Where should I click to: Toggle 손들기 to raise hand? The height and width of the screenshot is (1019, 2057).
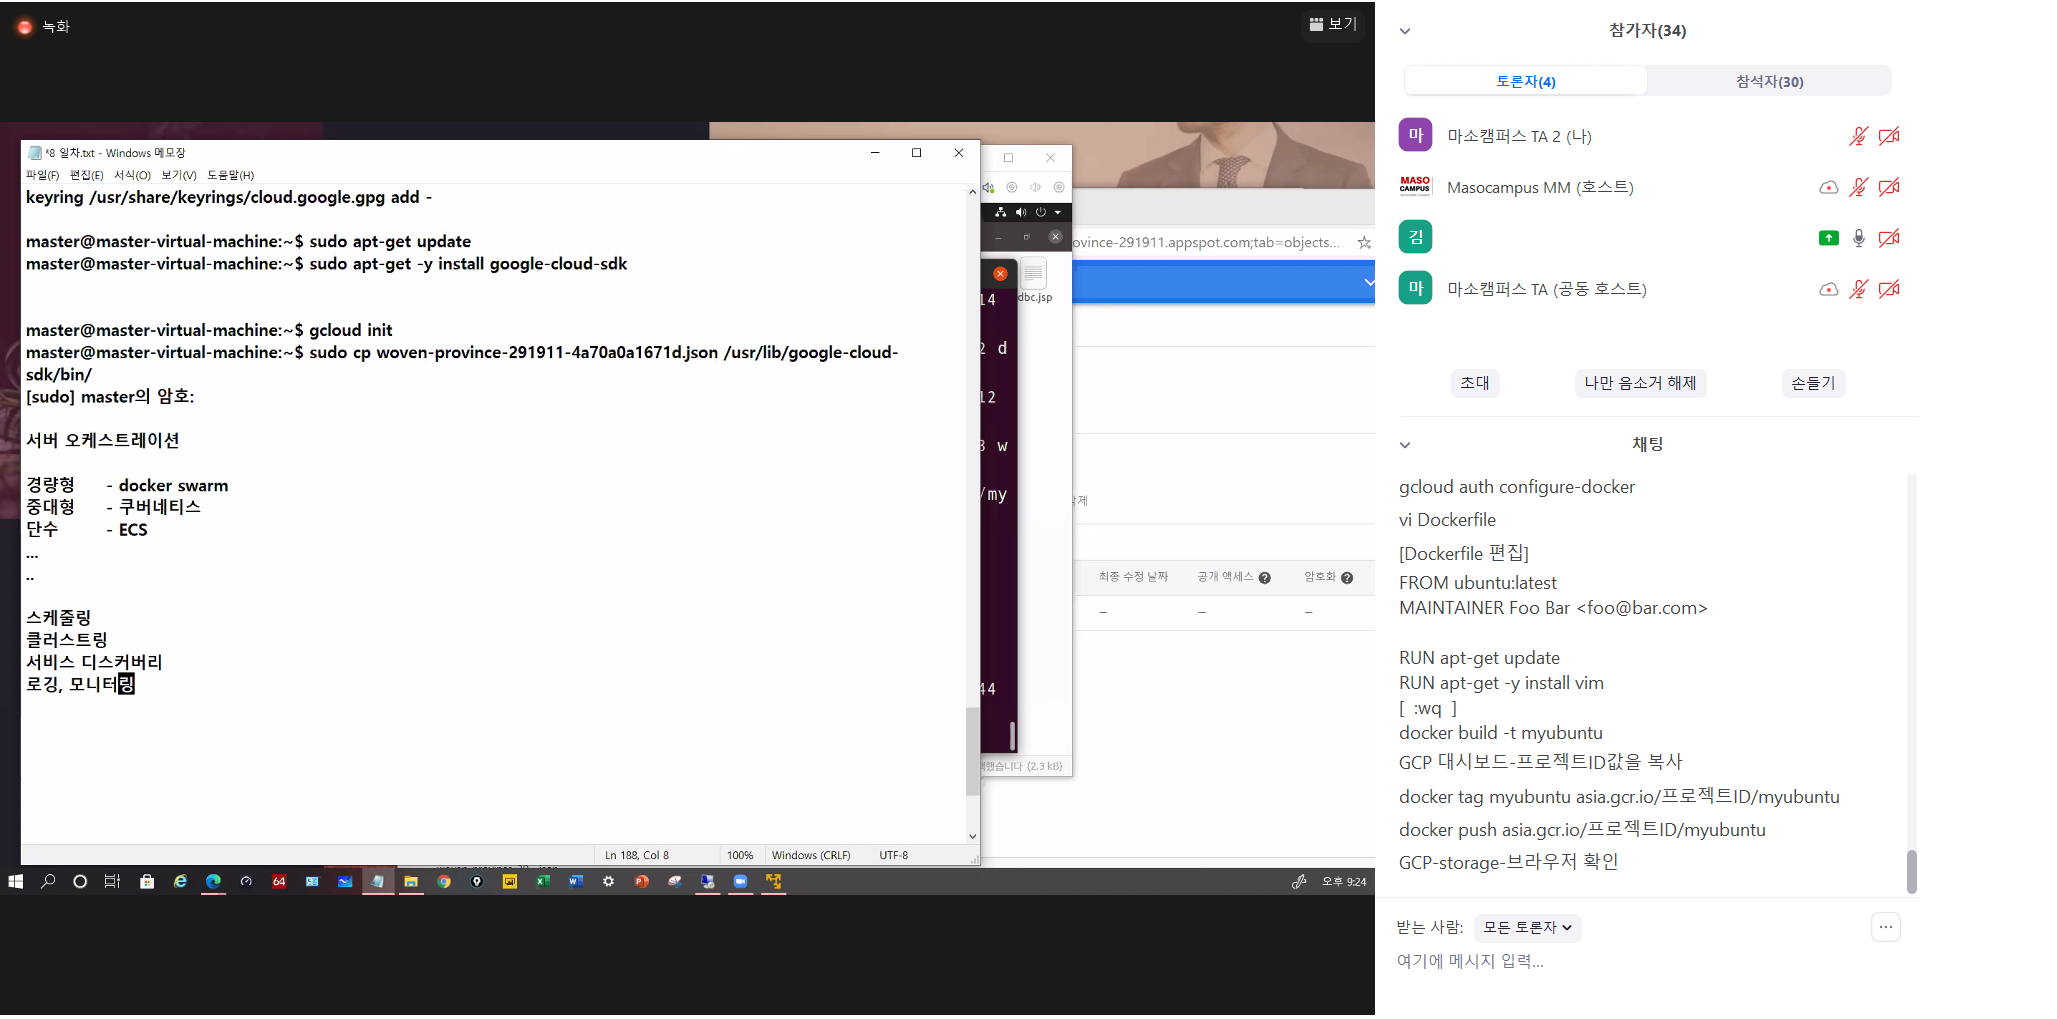click(x=1812, y=383)
